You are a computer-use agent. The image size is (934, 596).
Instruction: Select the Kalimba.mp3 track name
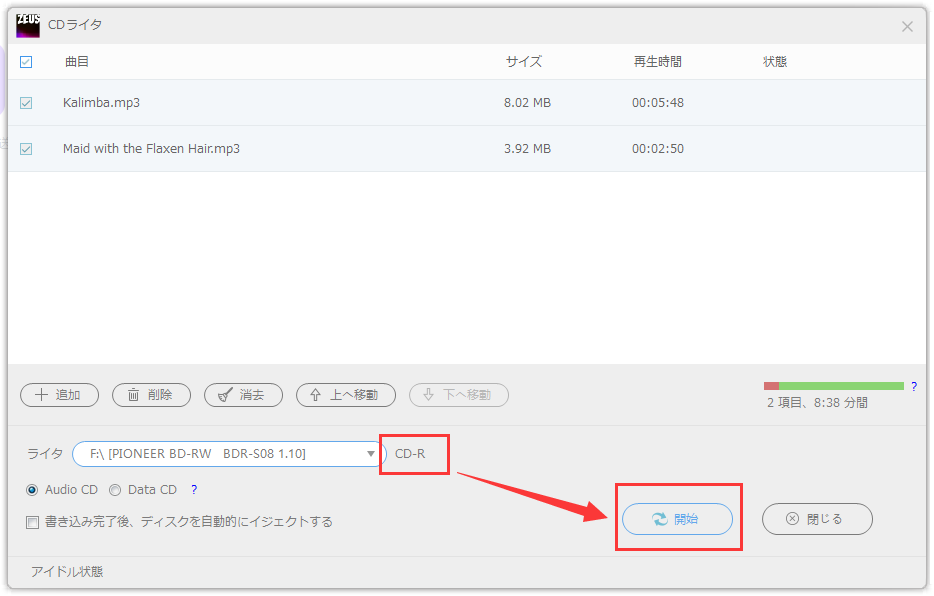click(101, 102)
